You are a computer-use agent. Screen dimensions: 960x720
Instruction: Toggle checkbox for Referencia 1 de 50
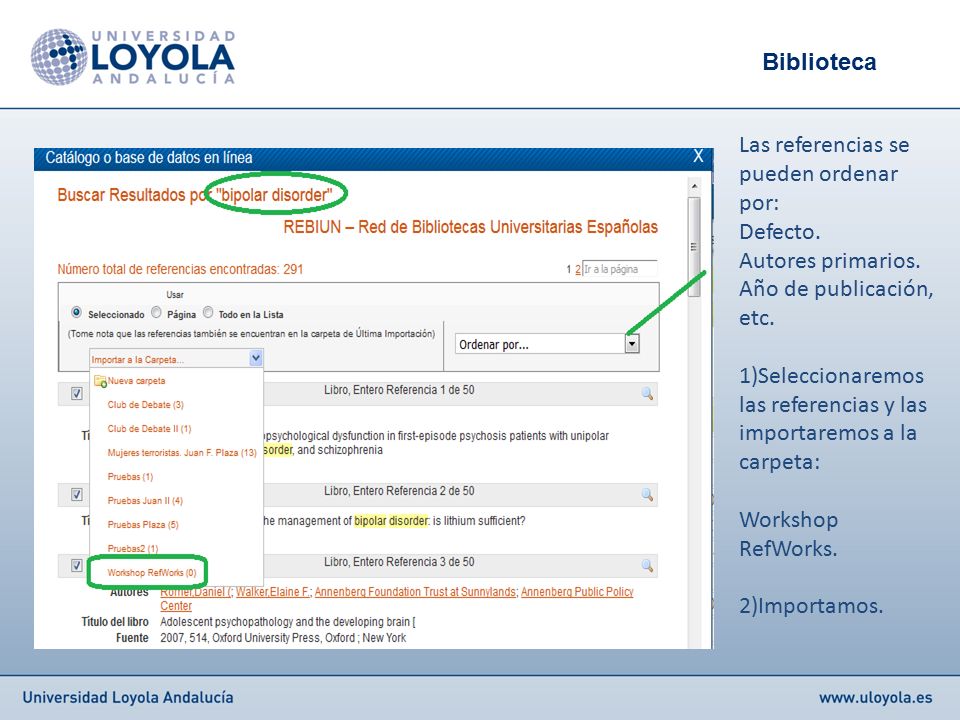click(x=77, y=394)
